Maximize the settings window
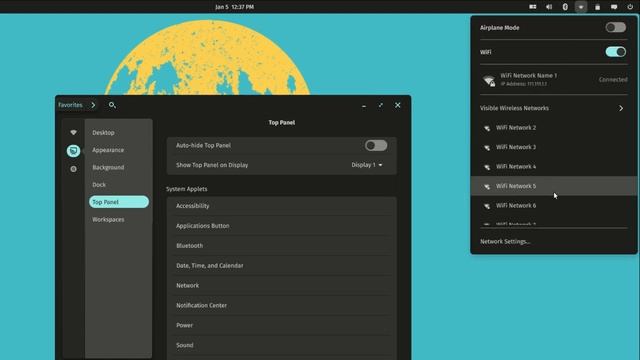 (380, 105)
